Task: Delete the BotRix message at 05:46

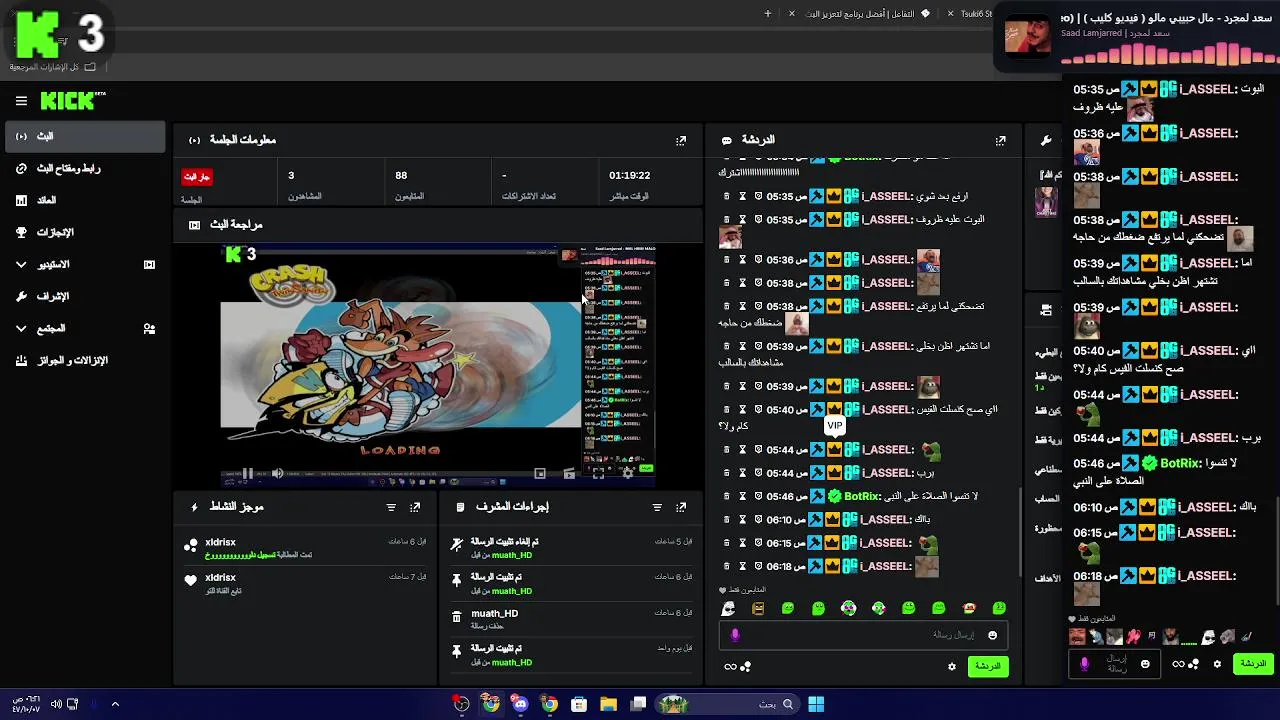Action: click(727, 496)
